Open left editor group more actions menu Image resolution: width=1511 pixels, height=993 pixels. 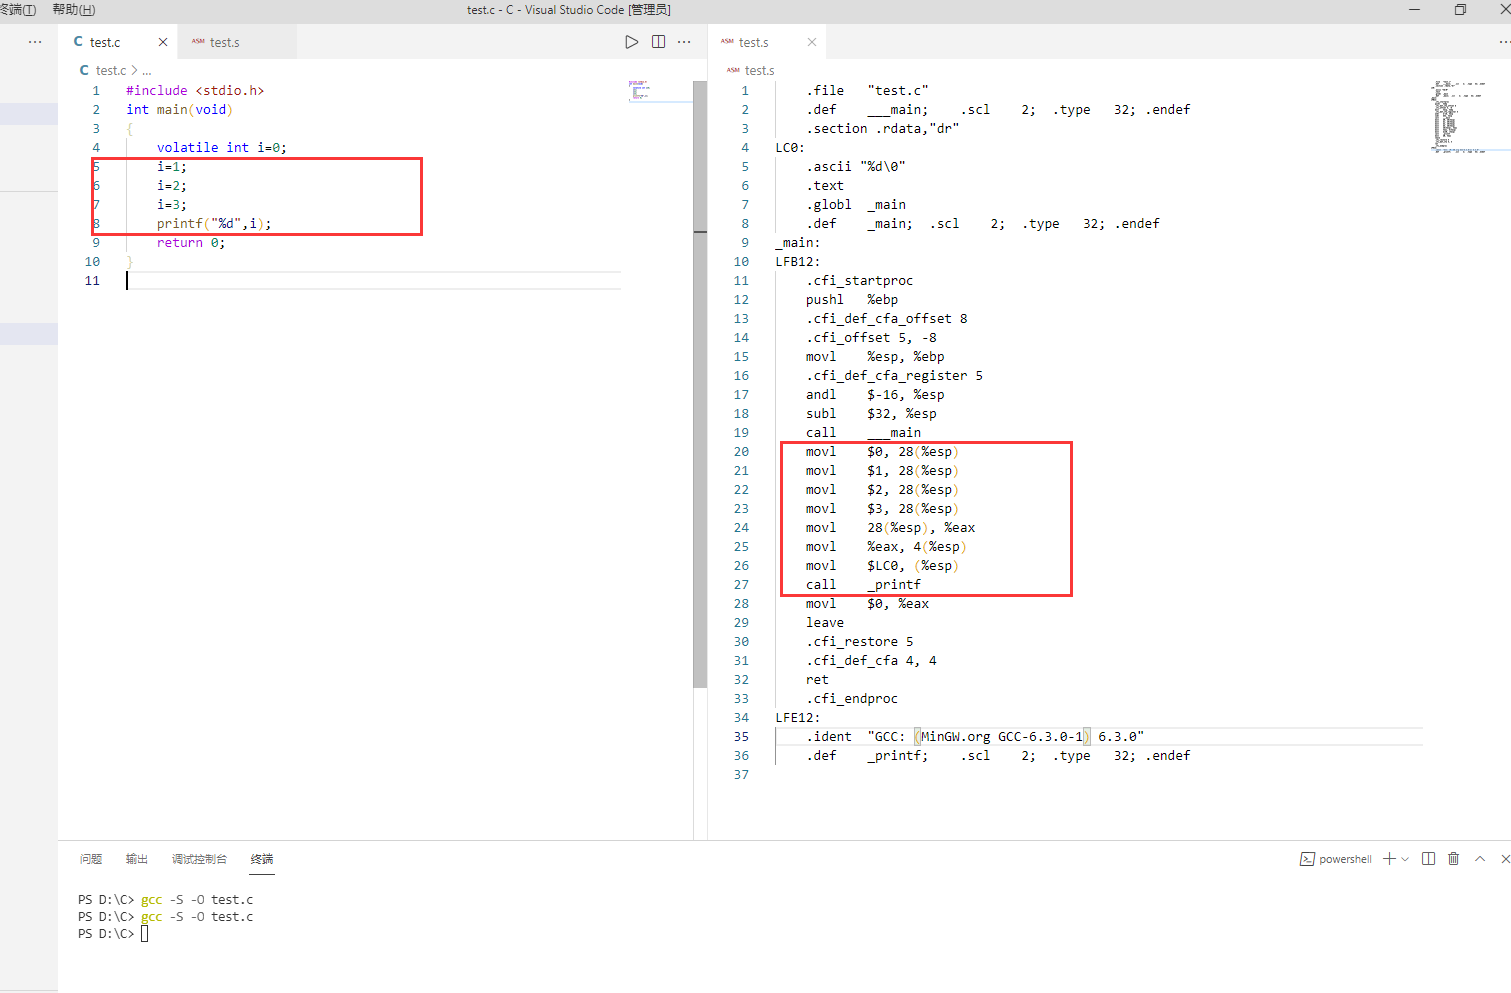point(684,42)
